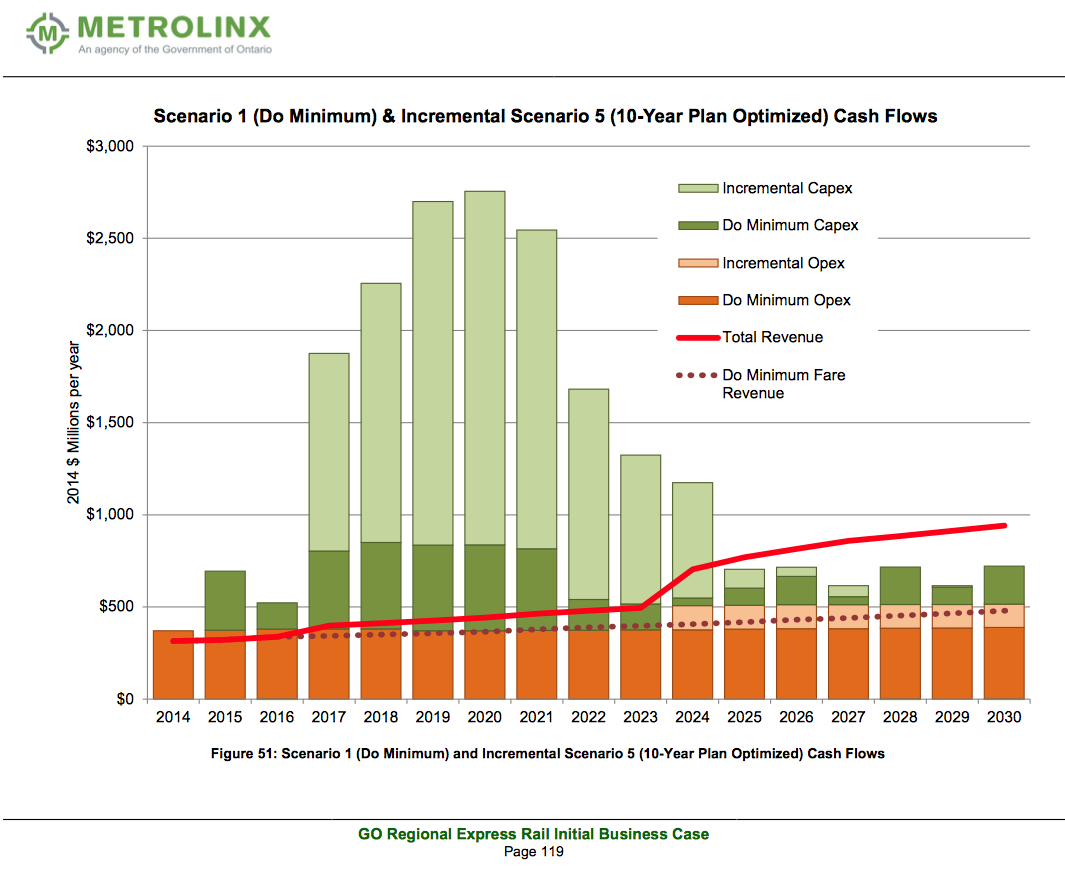Click the Figure 51 caption text
Viewport: 1065px width, 873px height.
547,753
